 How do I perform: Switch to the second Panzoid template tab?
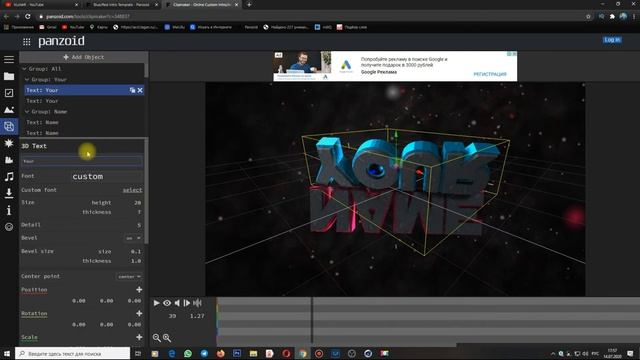coord(122,4)
